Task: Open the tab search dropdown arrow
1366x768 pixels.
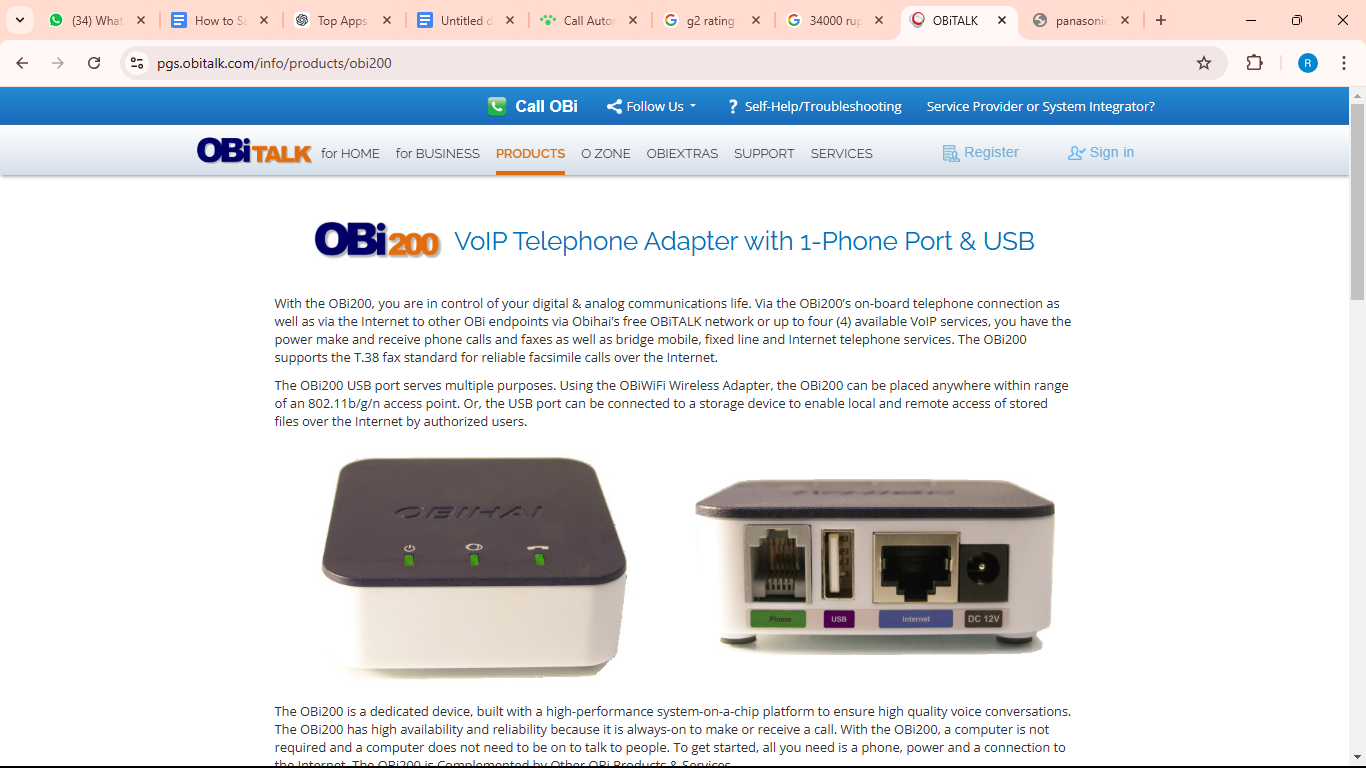Action: pos(19,20)
